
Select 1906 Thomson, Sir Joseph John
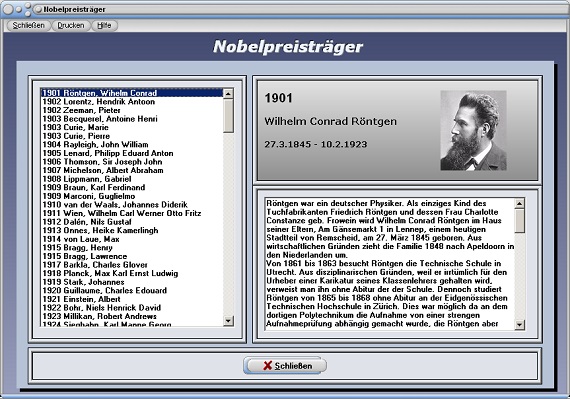pos(132,162)
